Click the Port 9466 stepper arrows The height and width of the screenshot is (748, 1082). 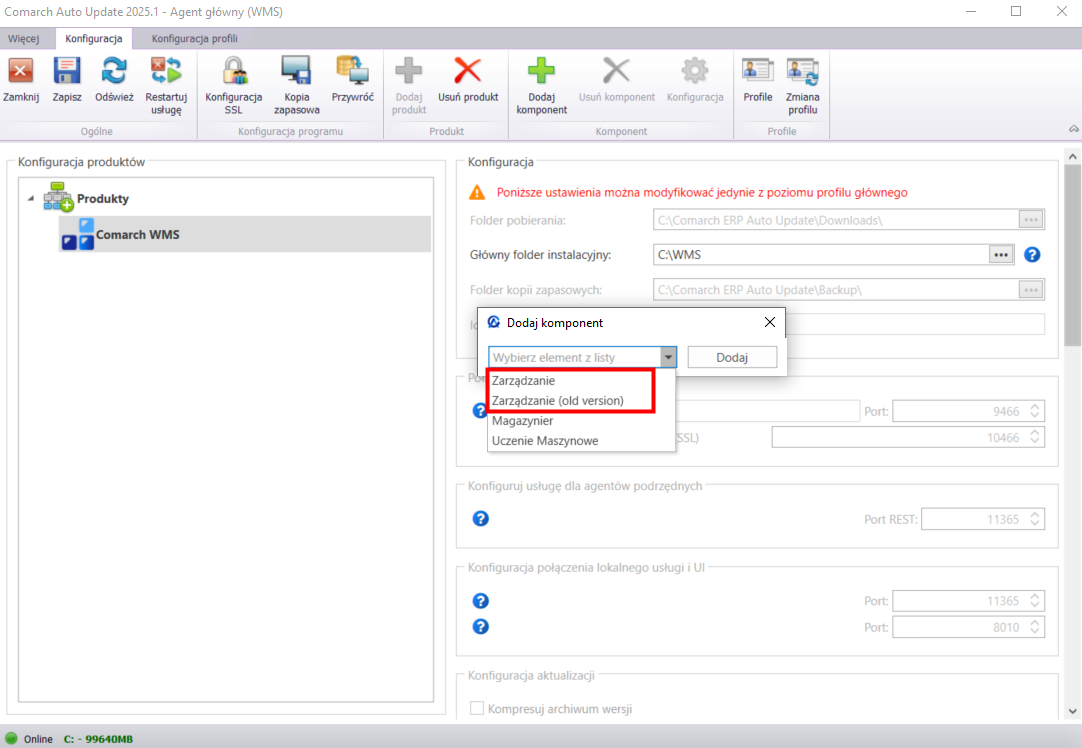1034,411
